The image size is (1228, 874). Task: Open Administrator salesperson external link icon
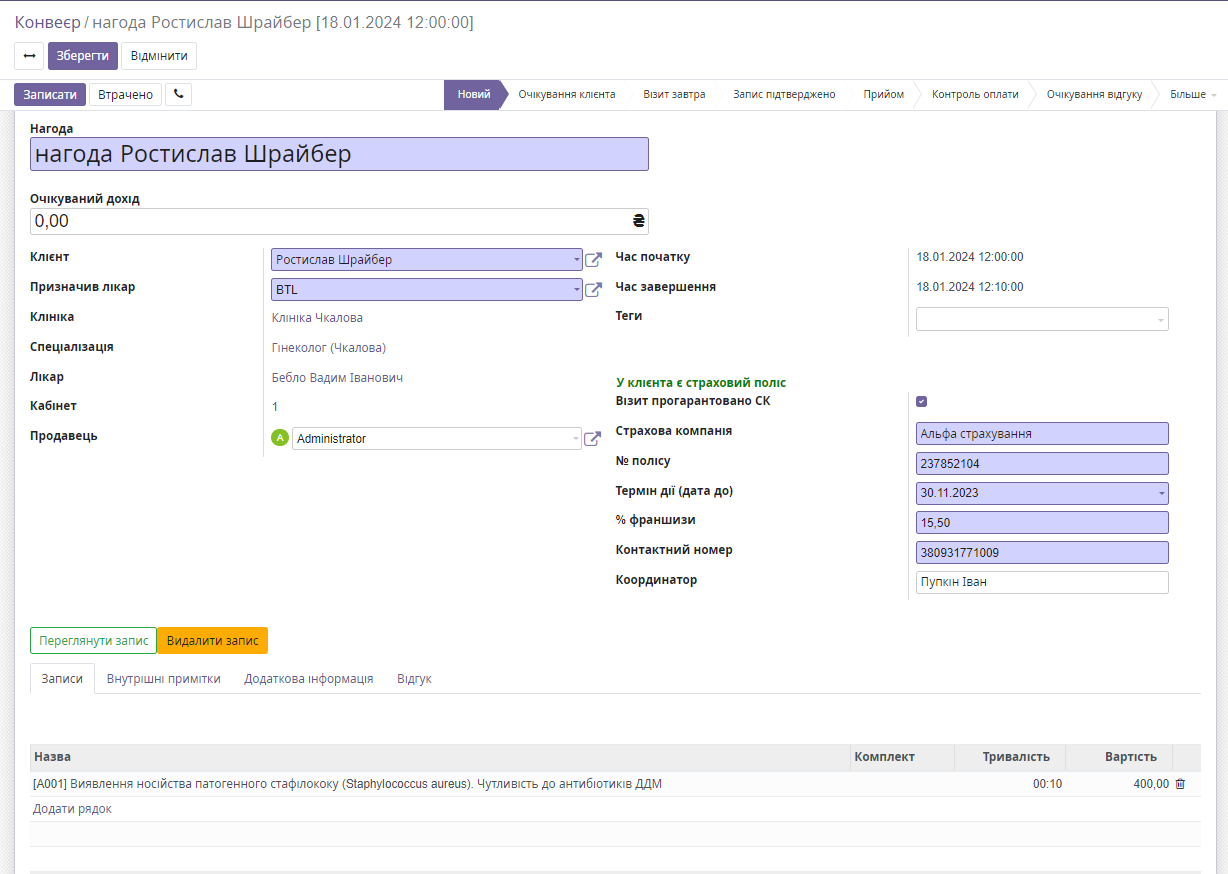(x=593, y=439)
